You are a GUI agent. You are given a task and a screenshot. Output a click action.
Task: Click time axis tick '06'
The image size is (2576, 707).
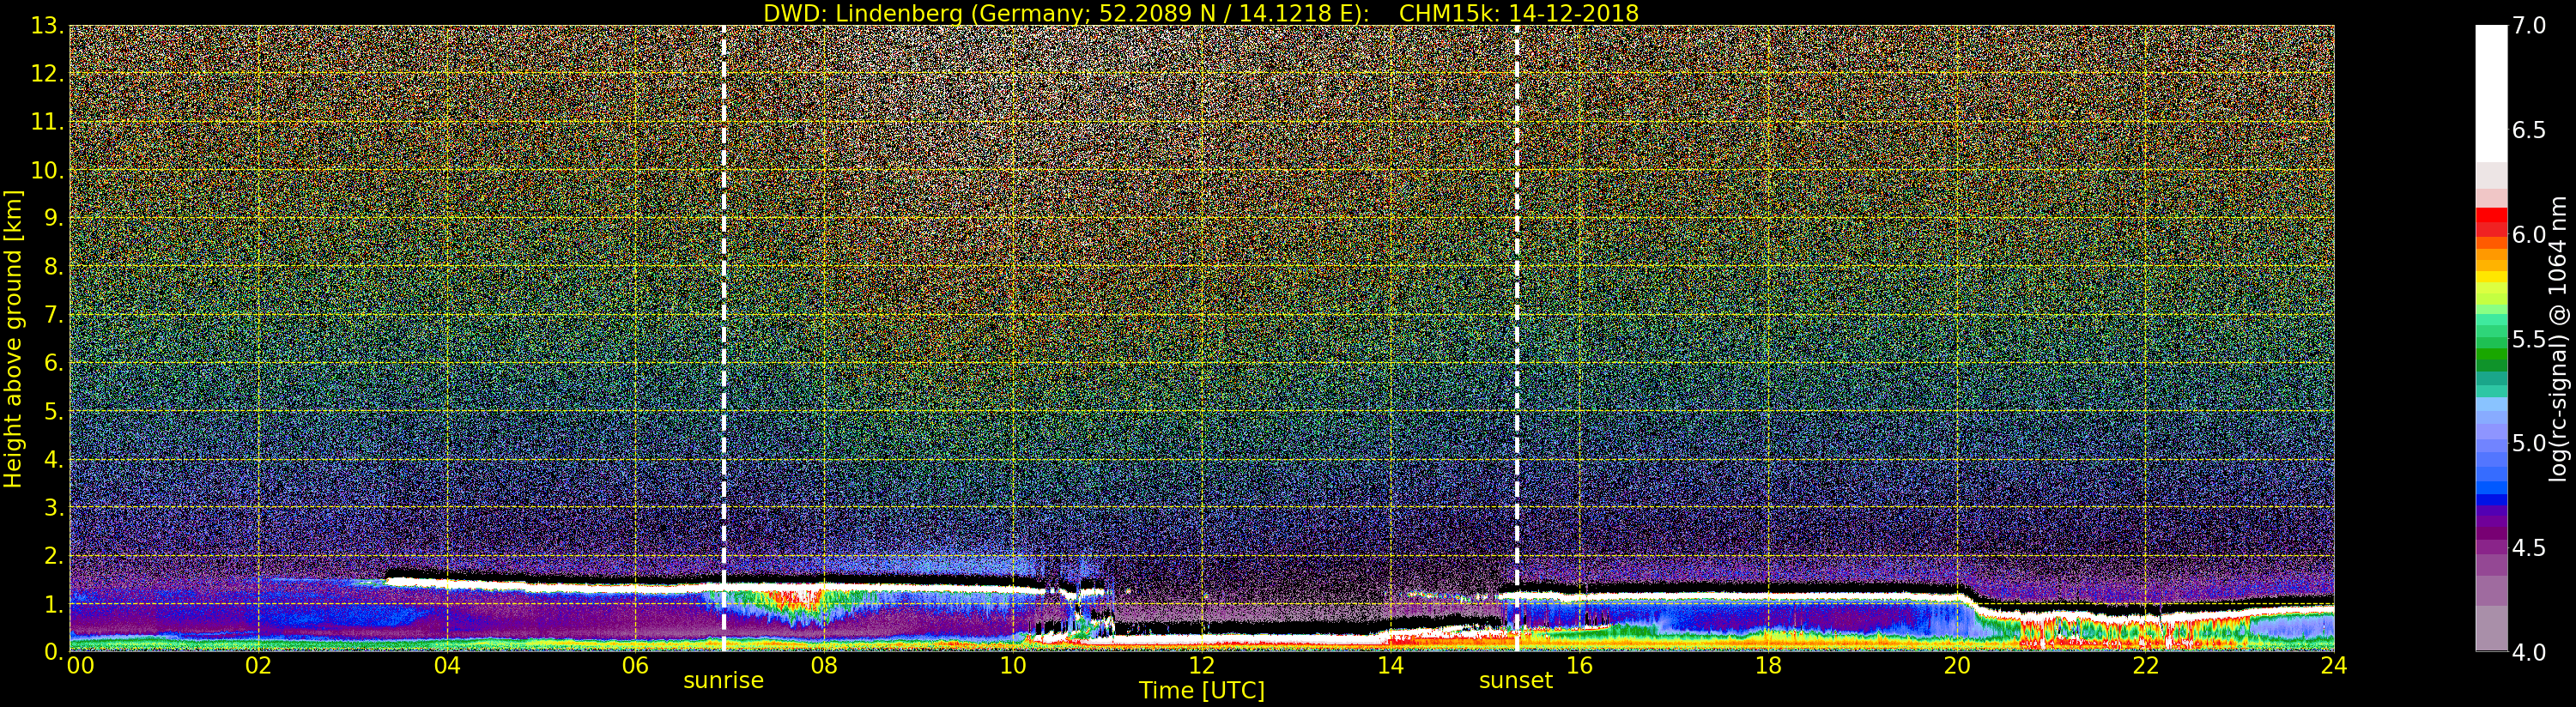click(635, 666)
